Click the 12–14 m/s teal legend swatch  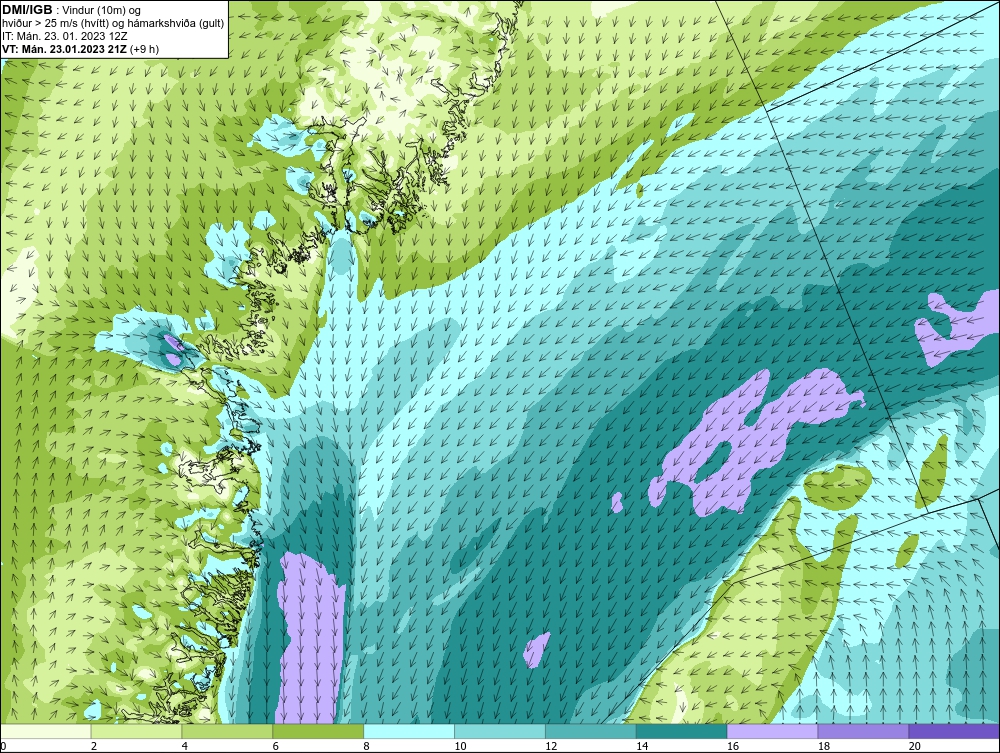591,731
